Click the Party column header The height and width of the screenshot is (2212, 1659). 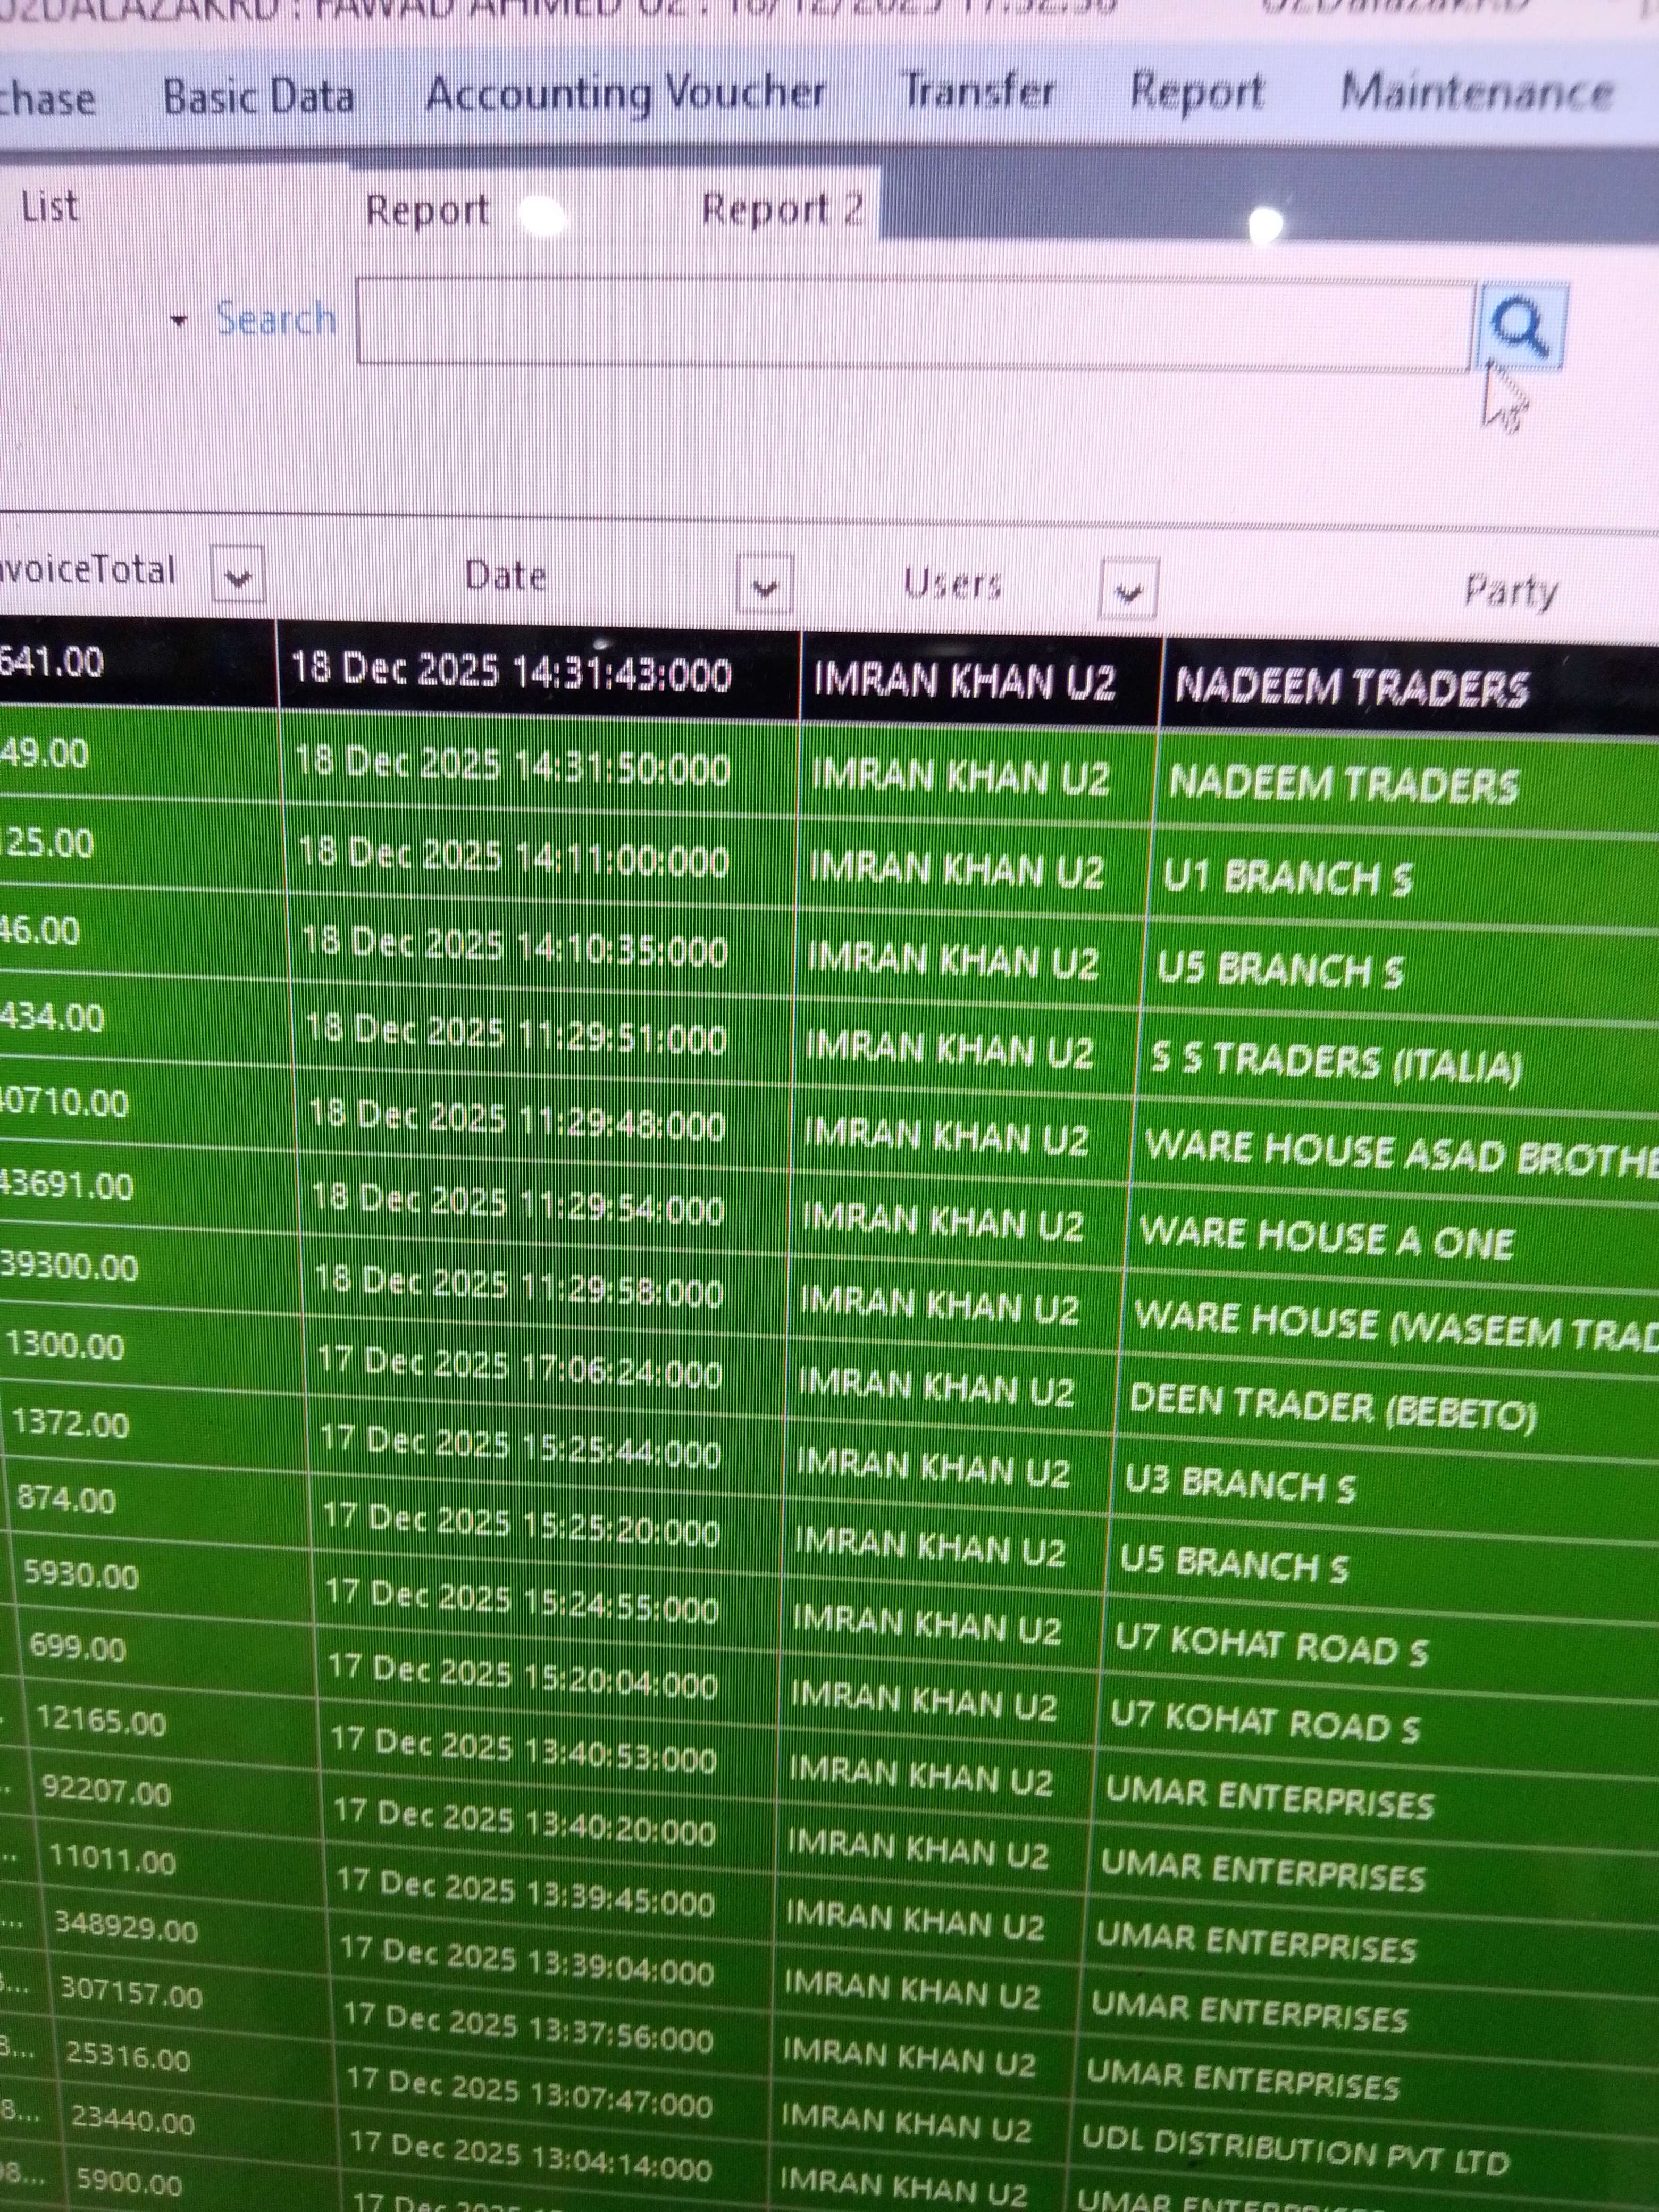pos(1510,591)
